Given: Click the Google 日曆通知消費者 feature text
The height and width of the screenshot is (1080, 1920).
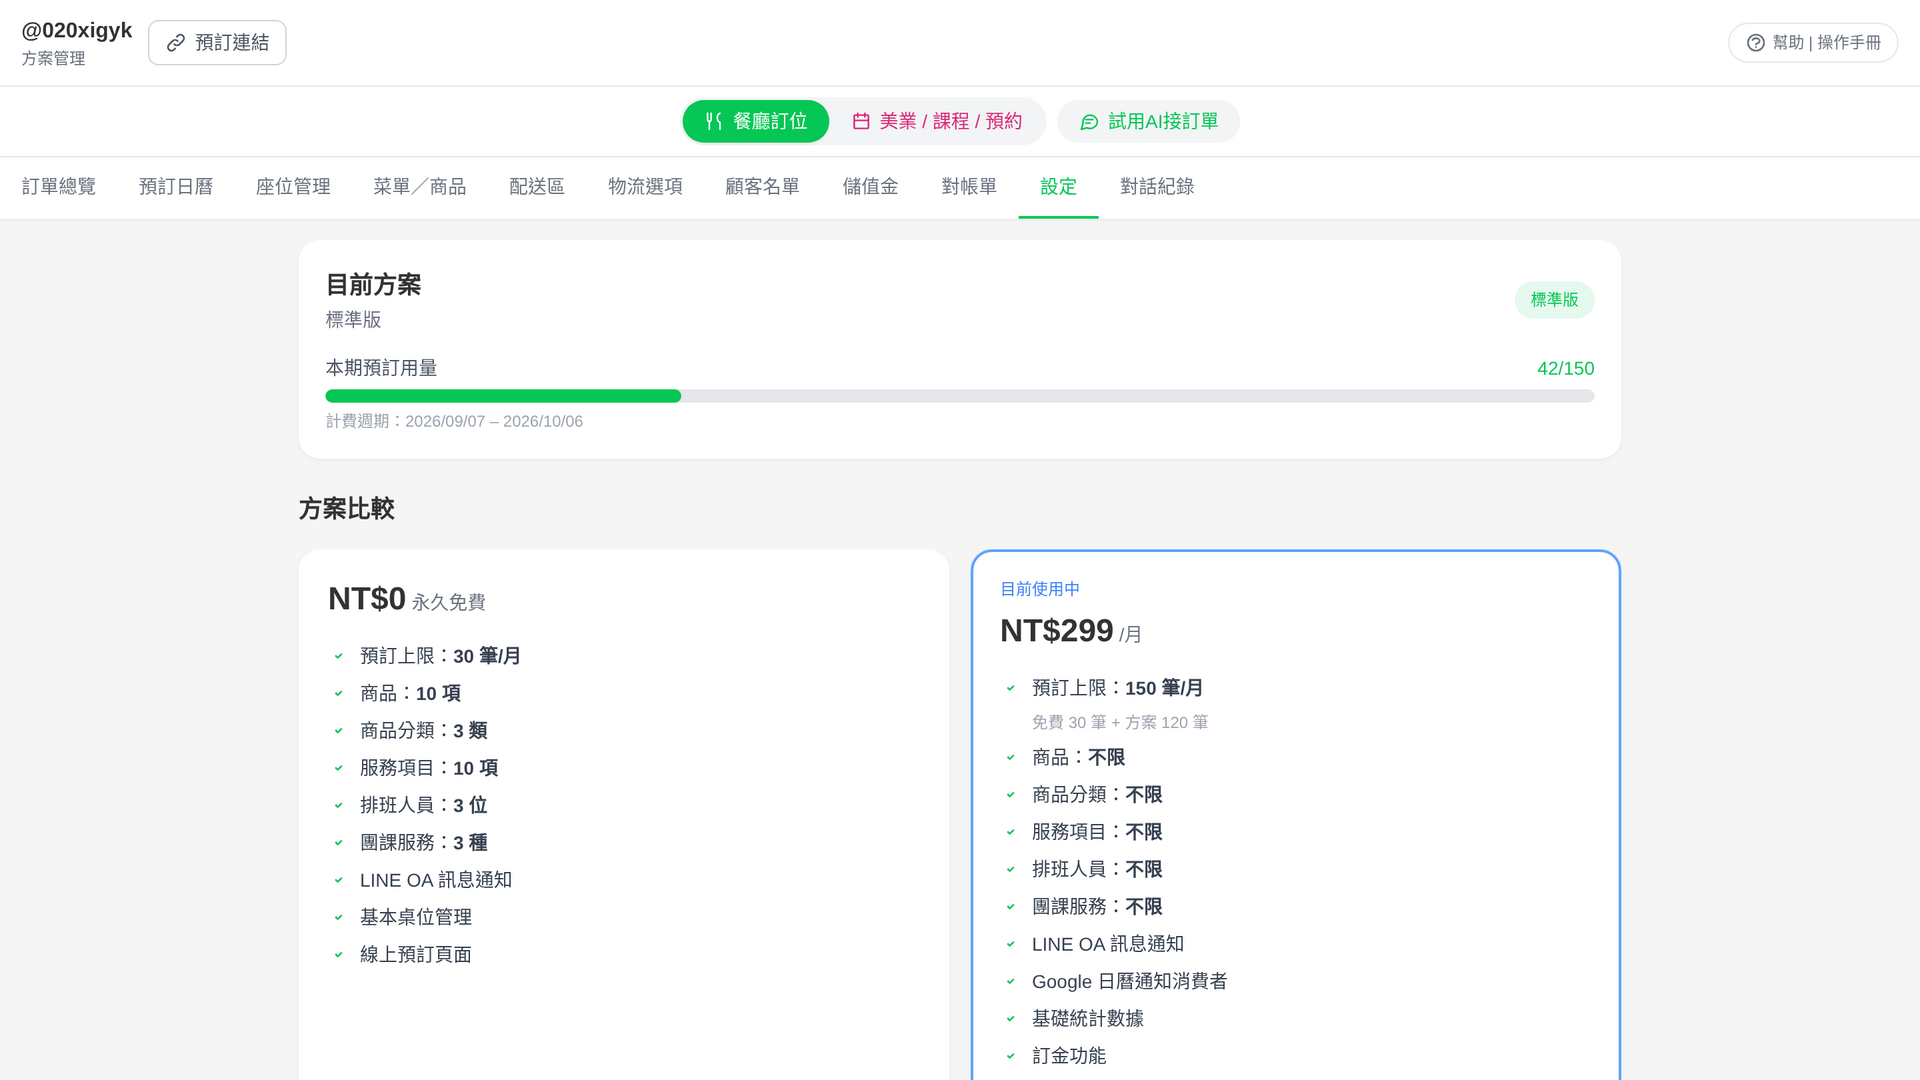Looking at the screenshot, I should click(1129, 981).
